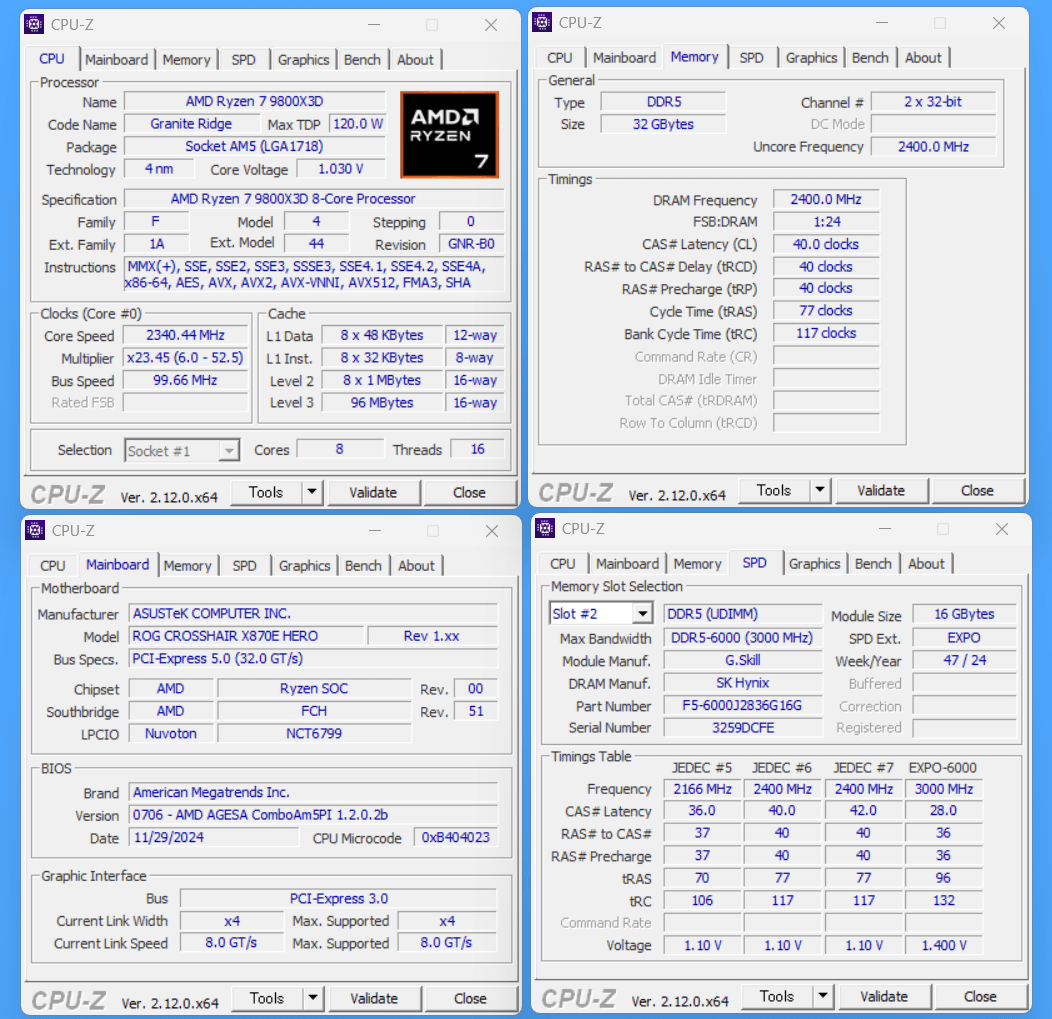Expand Tools dropdown arrow in Mainboard window

point(313,998)
